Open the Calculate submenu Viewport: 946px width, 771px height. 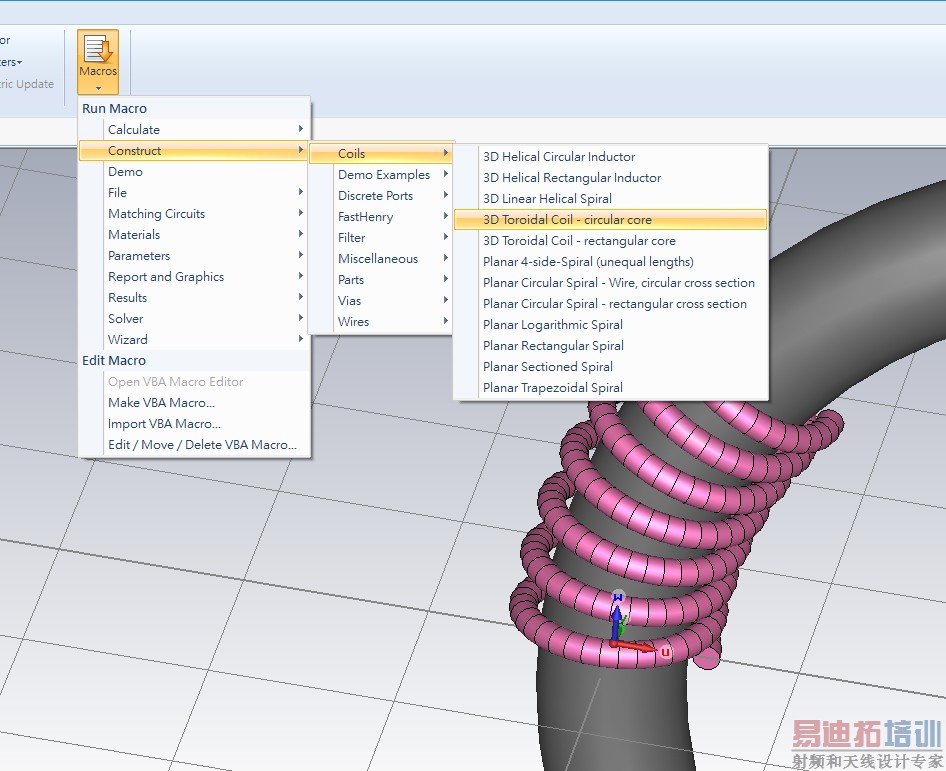pyautogui.click(x=194, y=130)
